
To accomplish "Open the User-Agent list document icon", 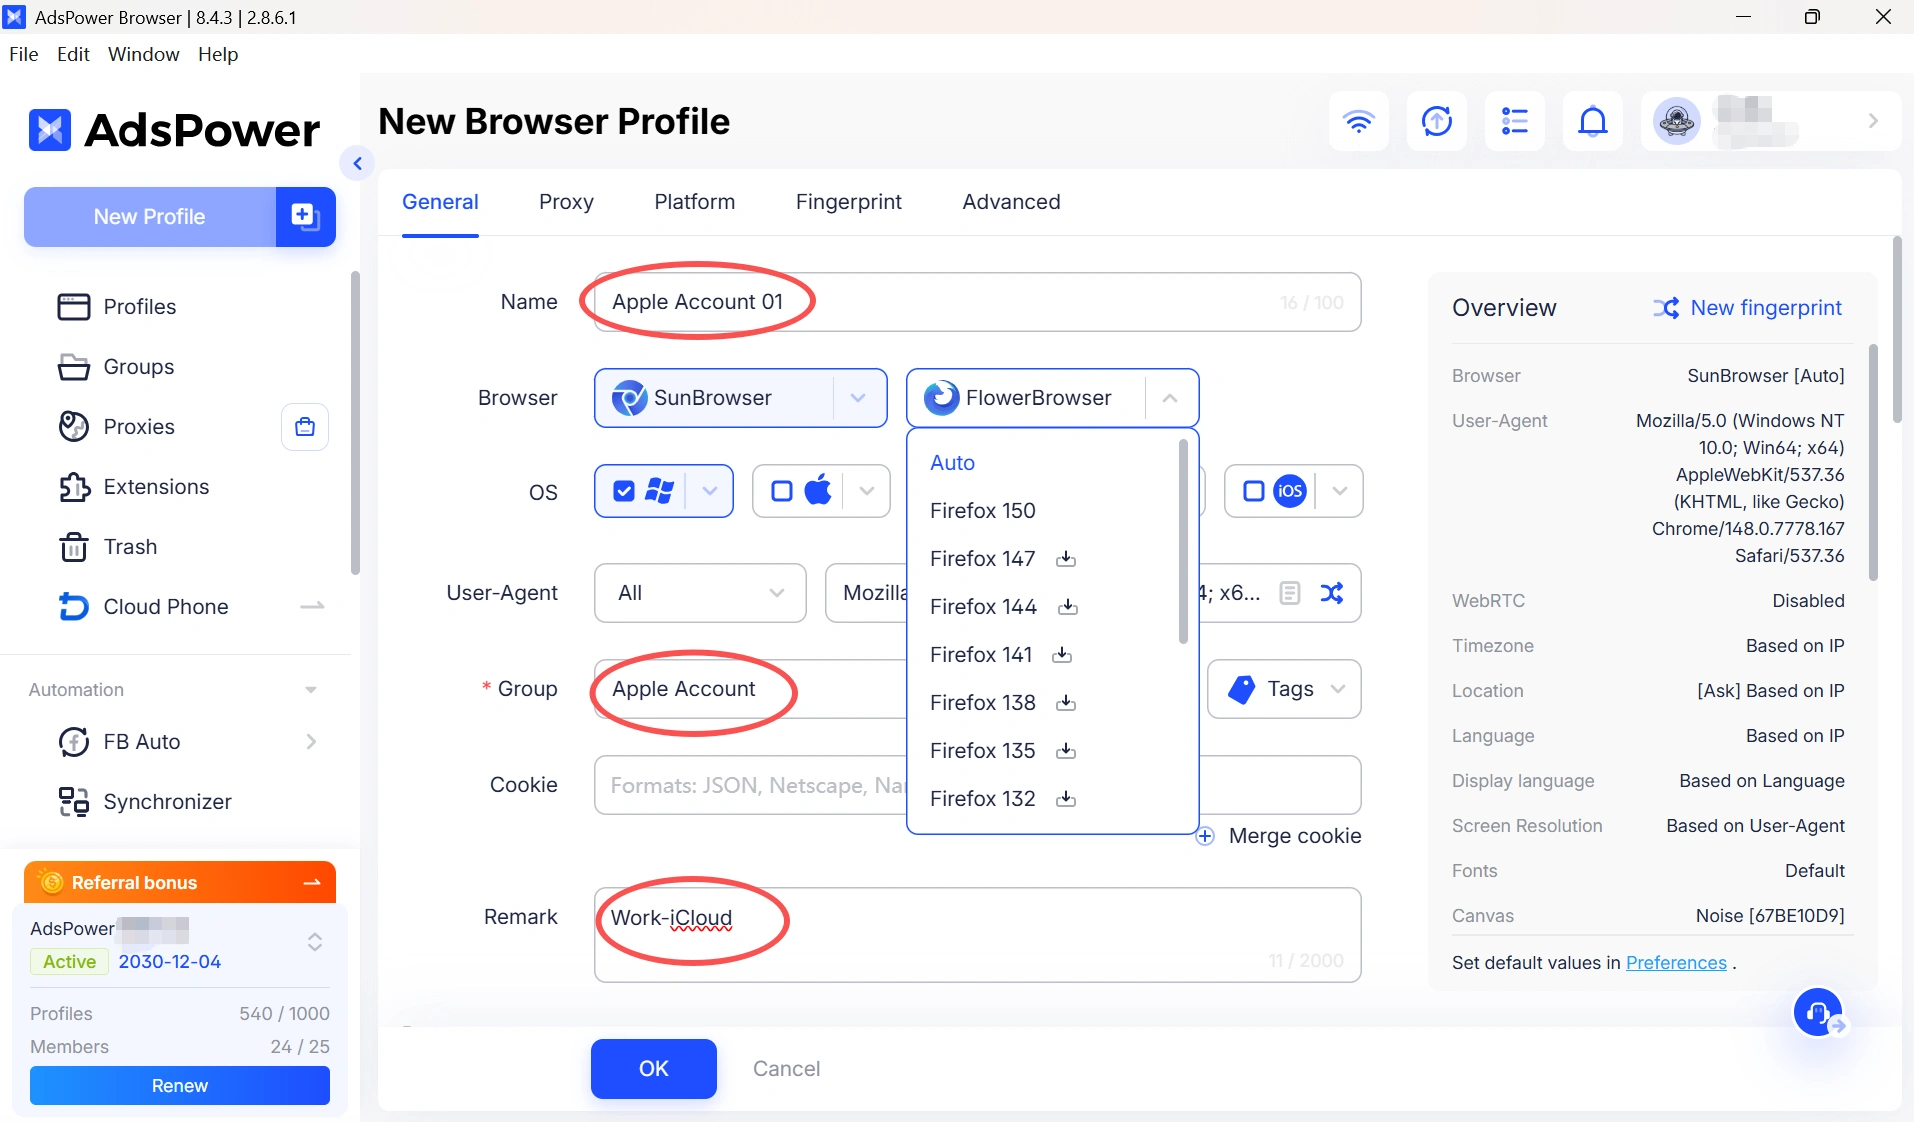I will [x=1289, y=593].
